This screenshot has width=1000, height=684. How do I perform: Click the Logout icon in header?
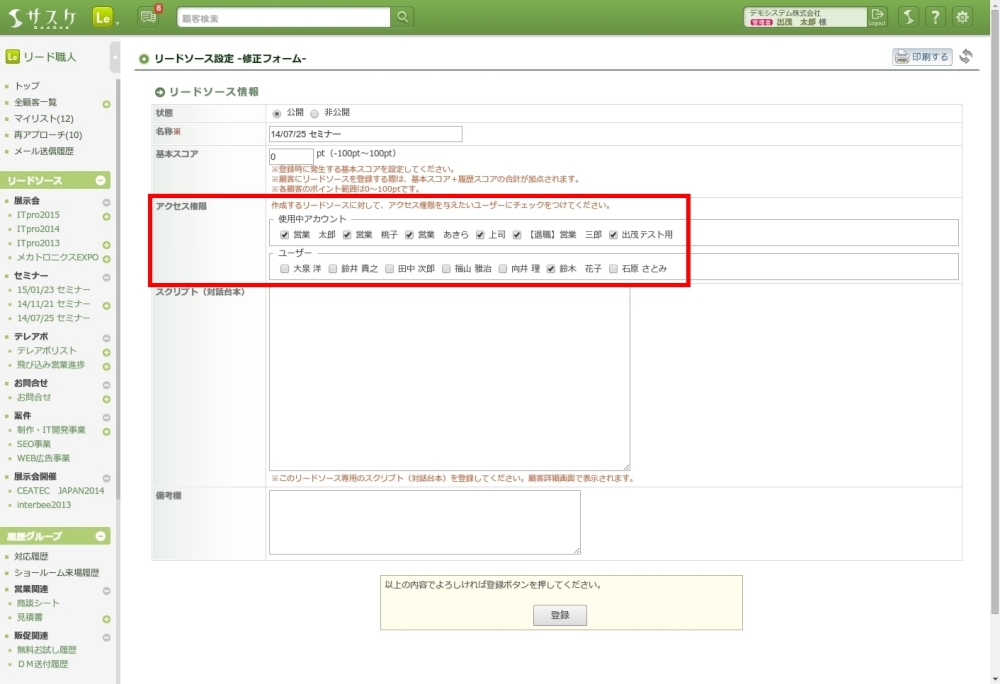877,16
